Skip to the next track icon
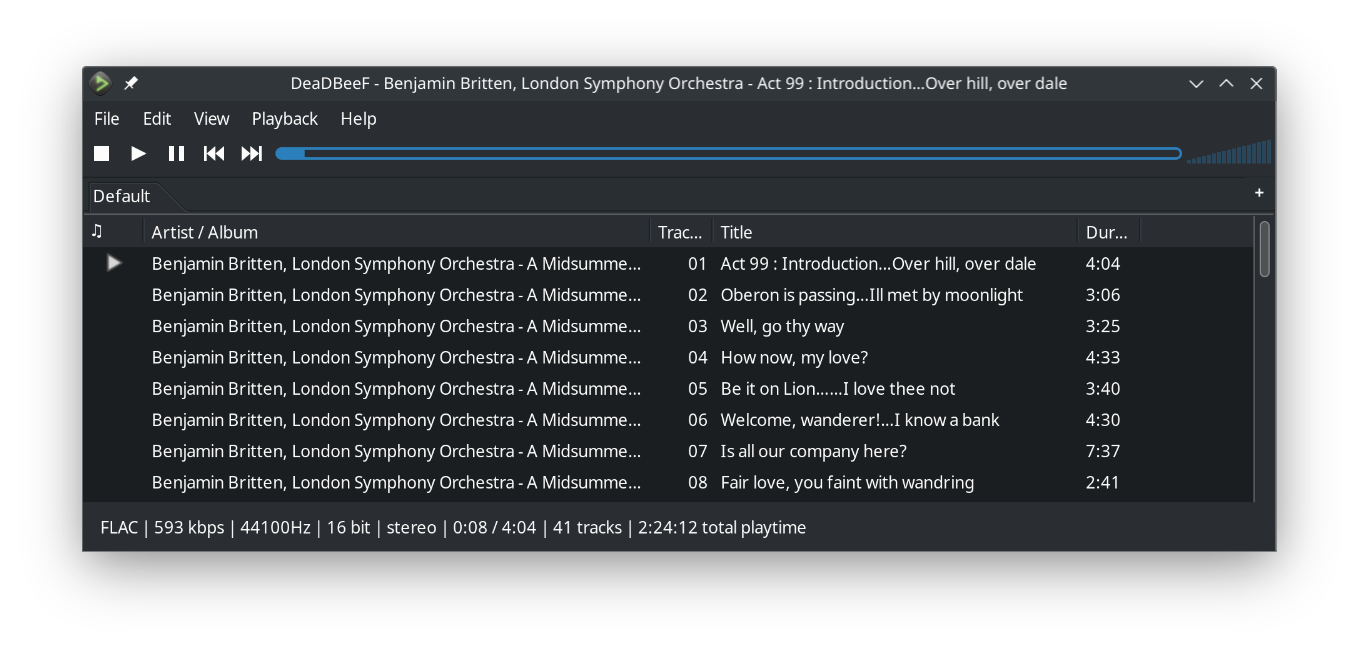Screen dimensions: 1358x650 coord(251,153)
